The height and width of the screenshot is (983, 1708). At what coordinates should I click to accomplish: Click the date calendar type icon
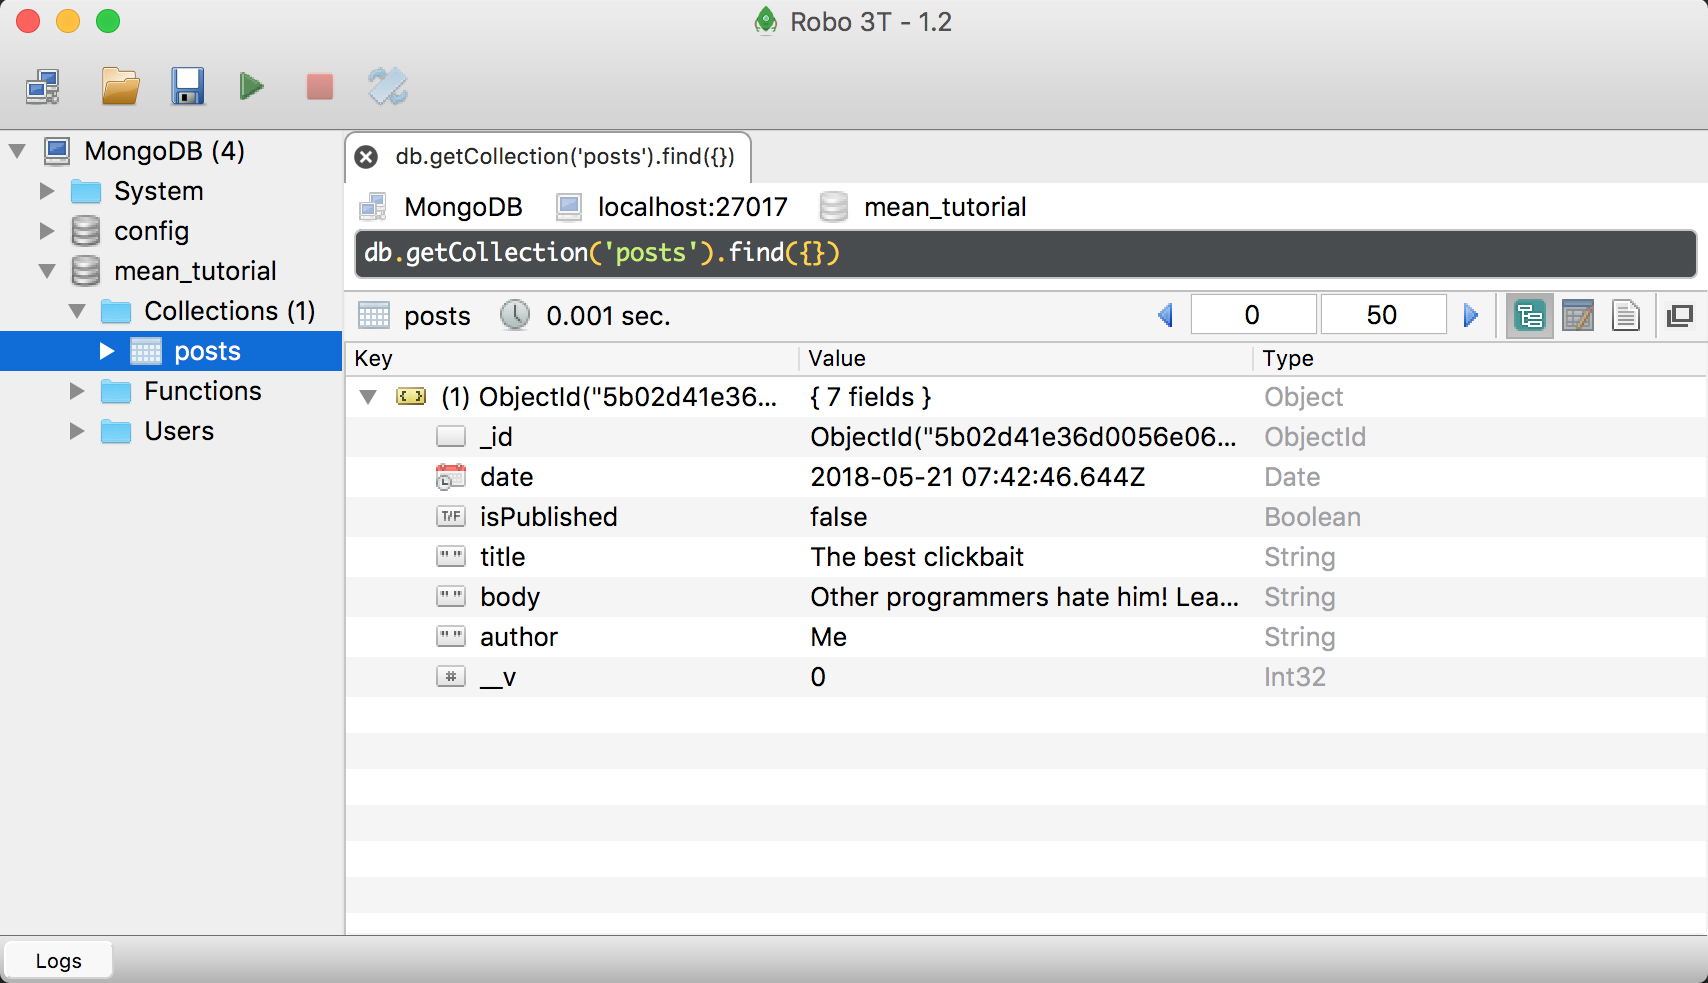pyautogui.click(x=451, y=477)
